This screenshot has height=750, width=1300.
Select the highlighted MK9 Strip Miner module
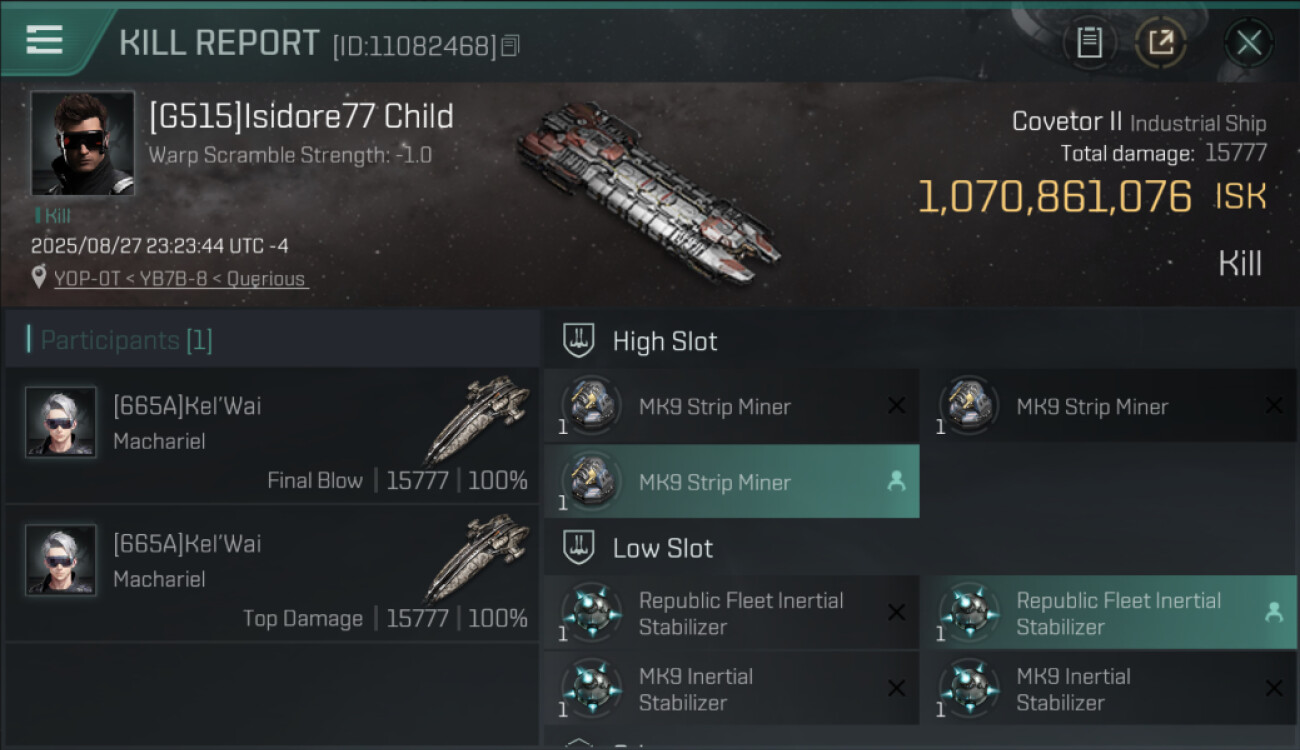point(715,482)
